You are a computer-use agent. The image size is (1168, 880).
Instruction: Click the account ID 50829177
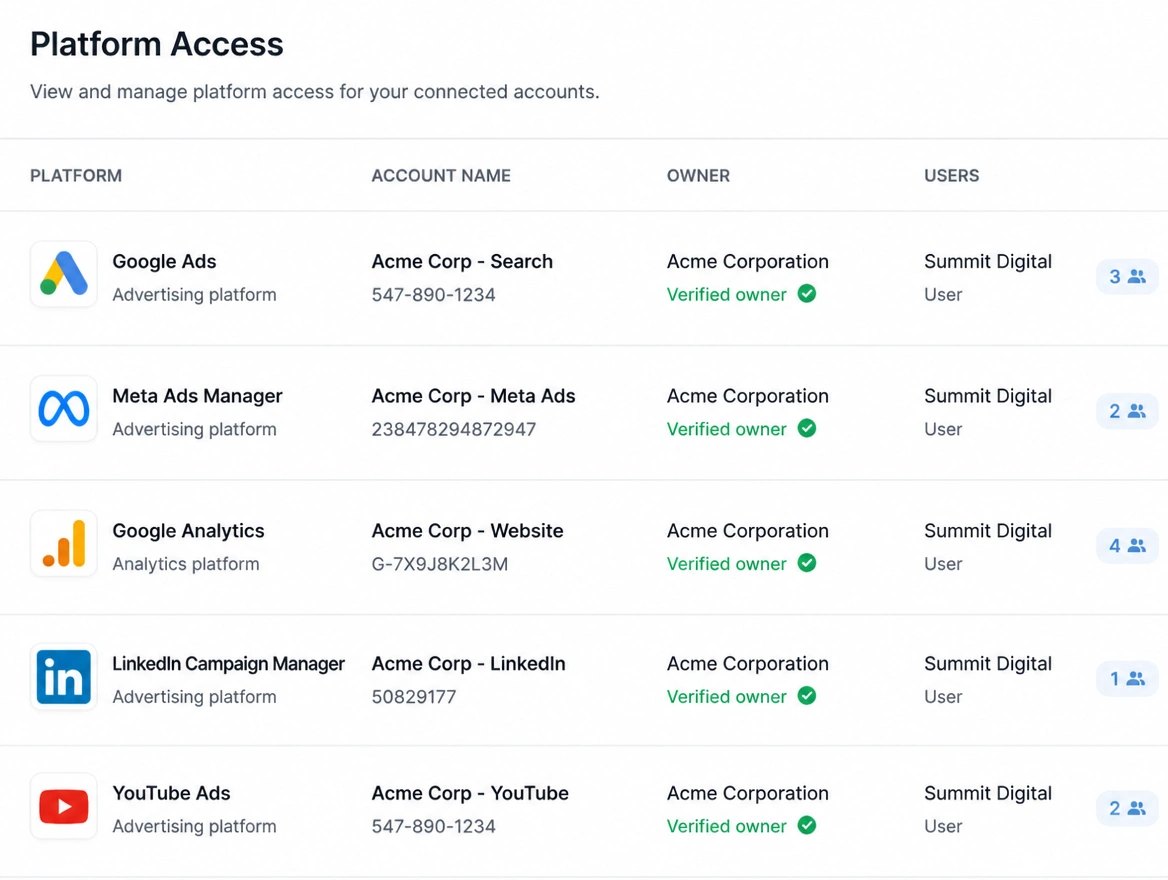tap(413, 697)
